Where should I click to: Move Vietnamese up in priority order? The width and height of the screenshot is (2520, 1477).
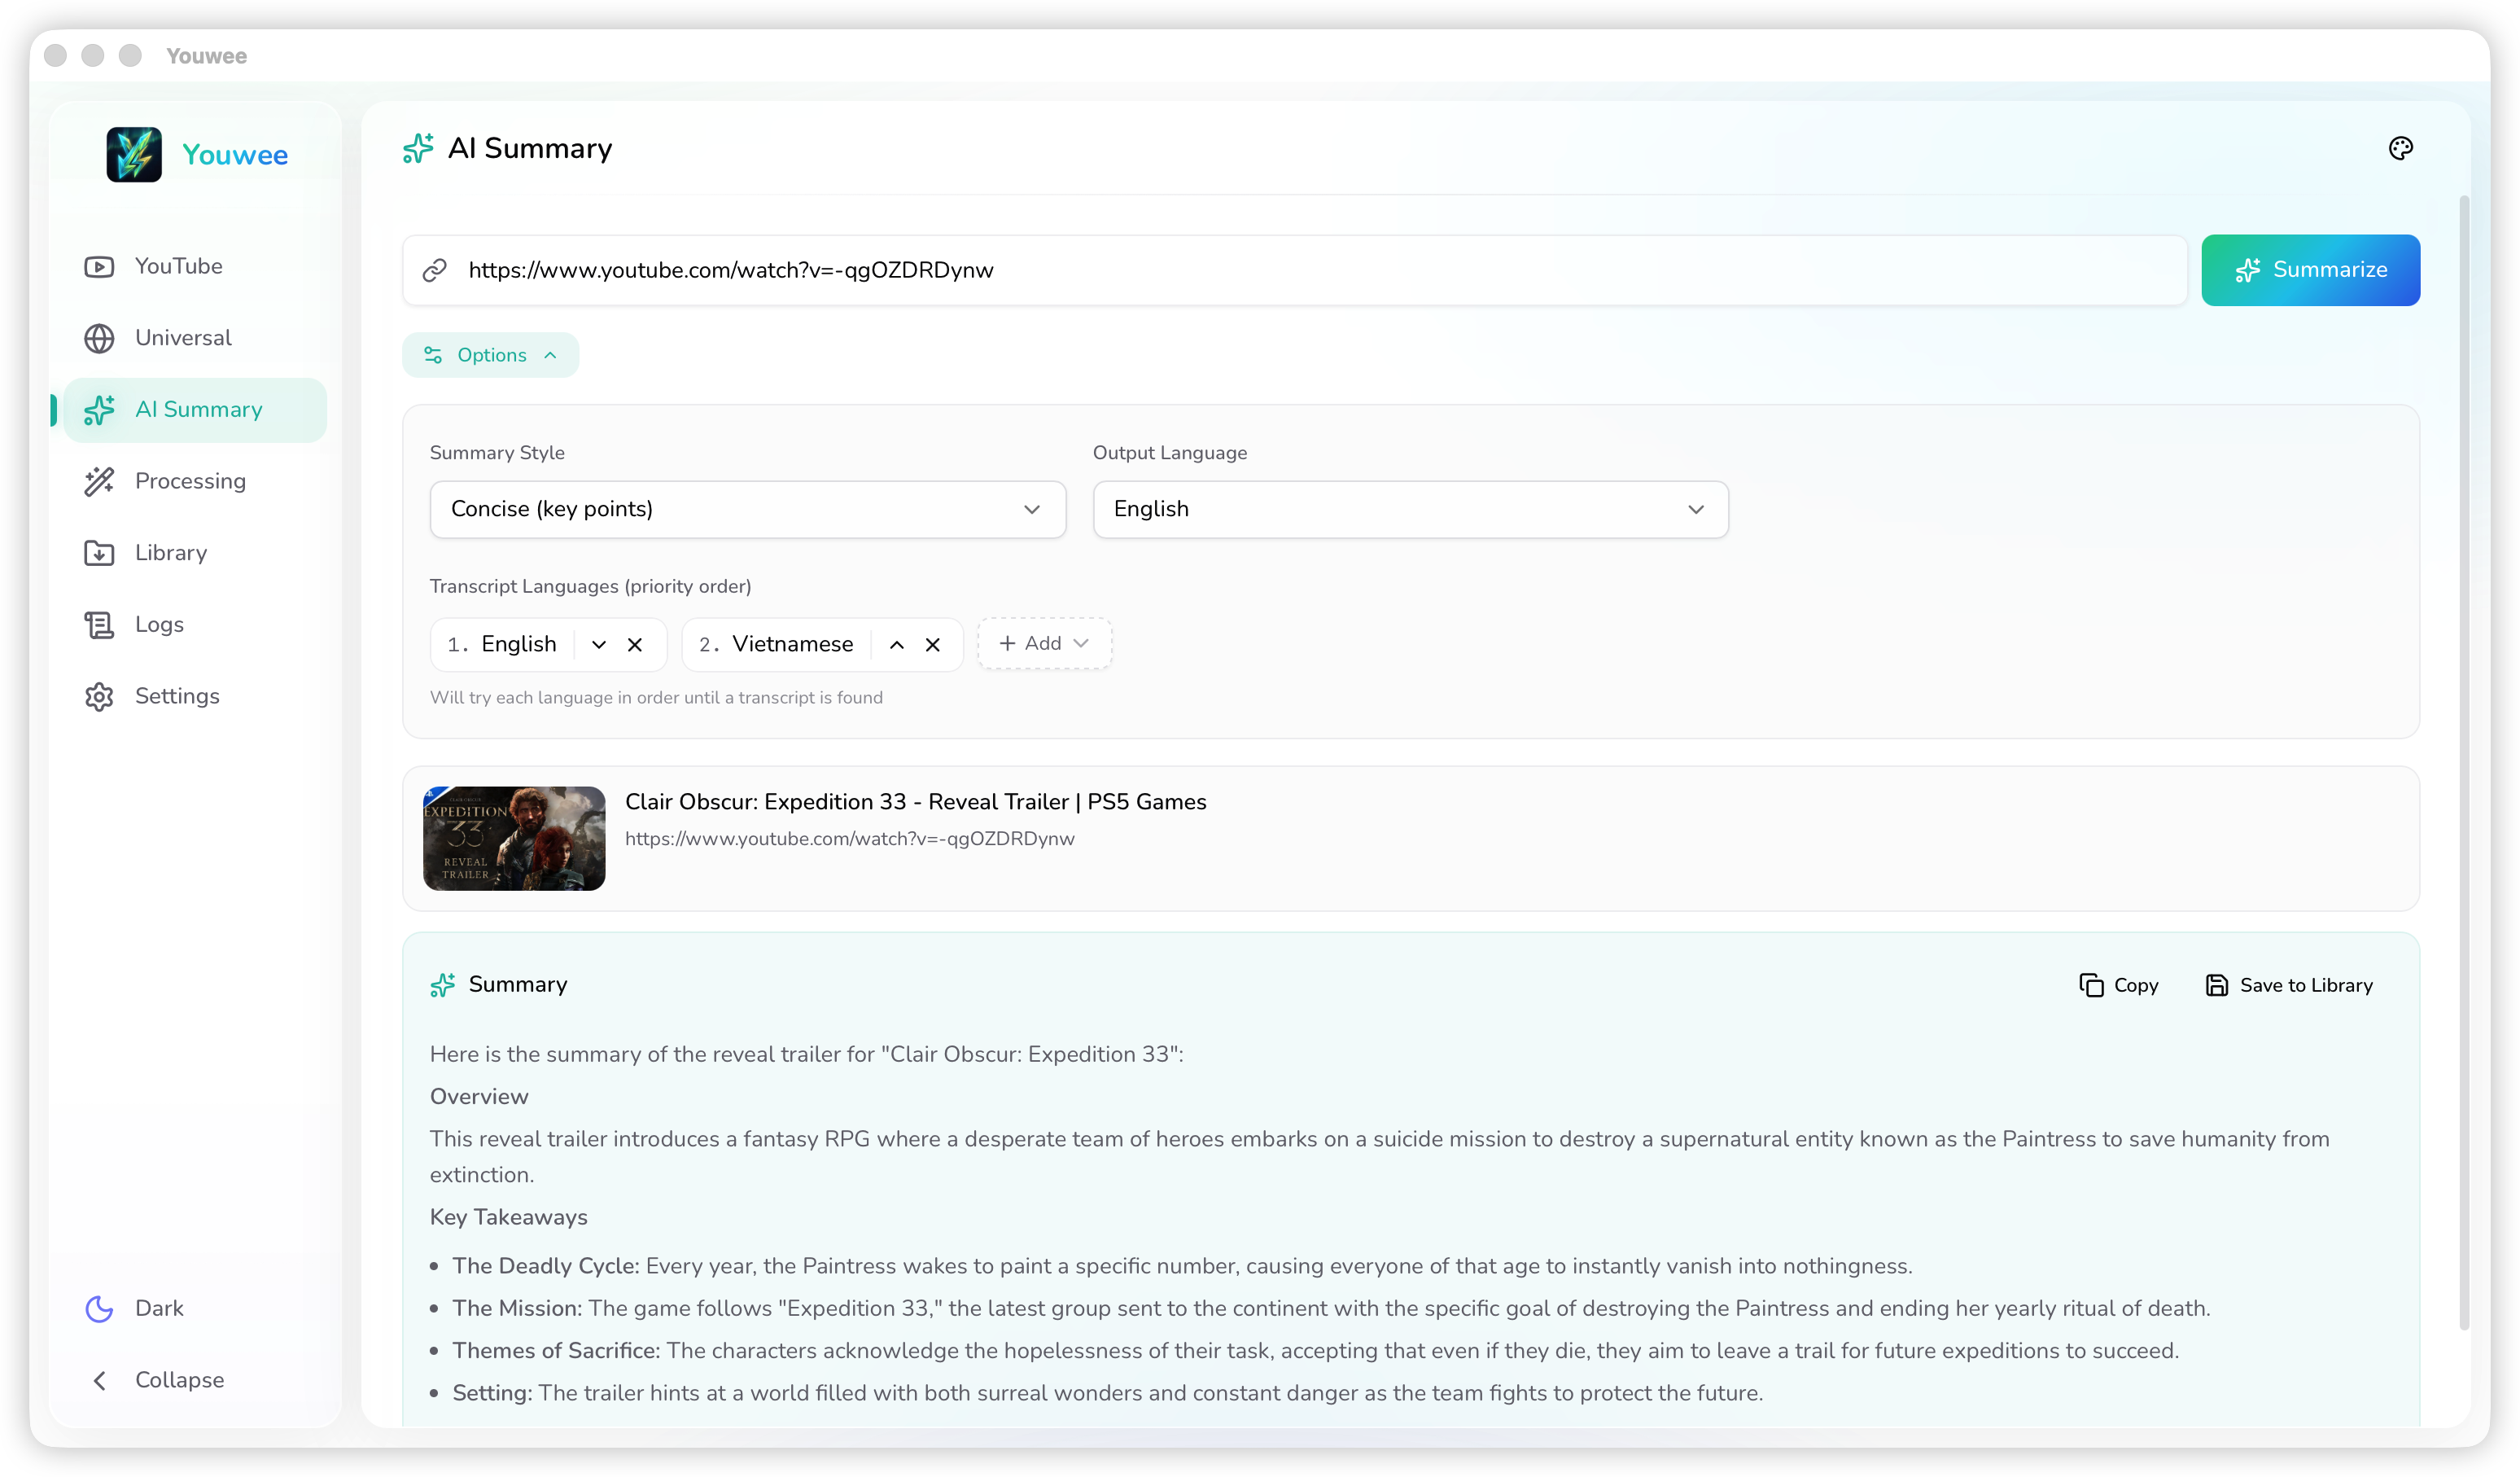(897, 645)
